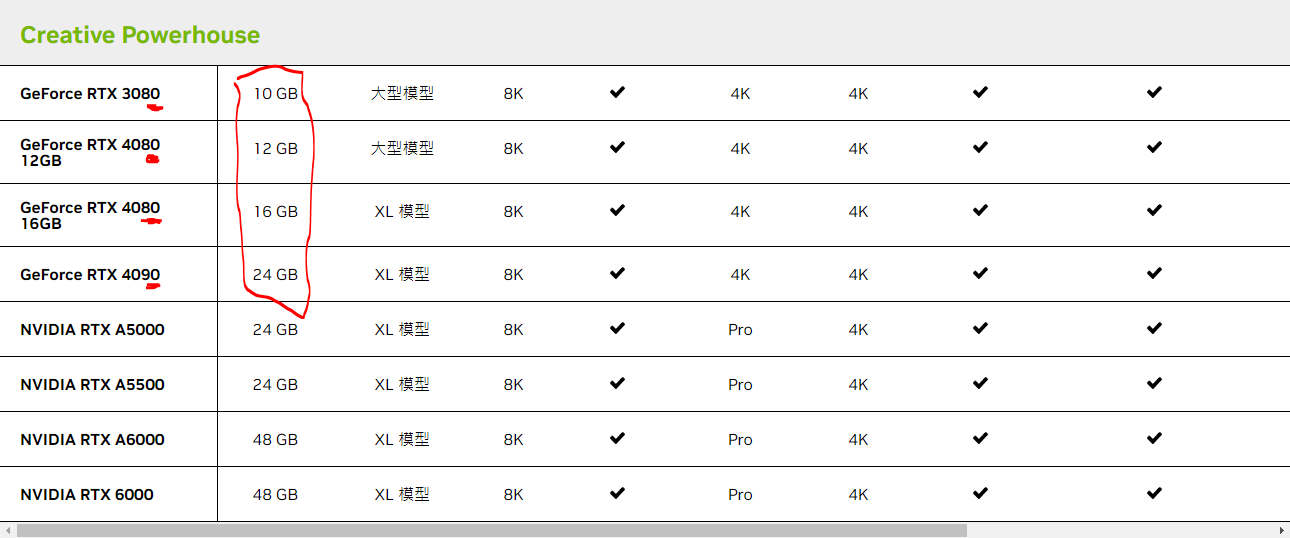Click the 16 GB memory cell
This screenshot has width=1290, height=538.
[275, 211]
